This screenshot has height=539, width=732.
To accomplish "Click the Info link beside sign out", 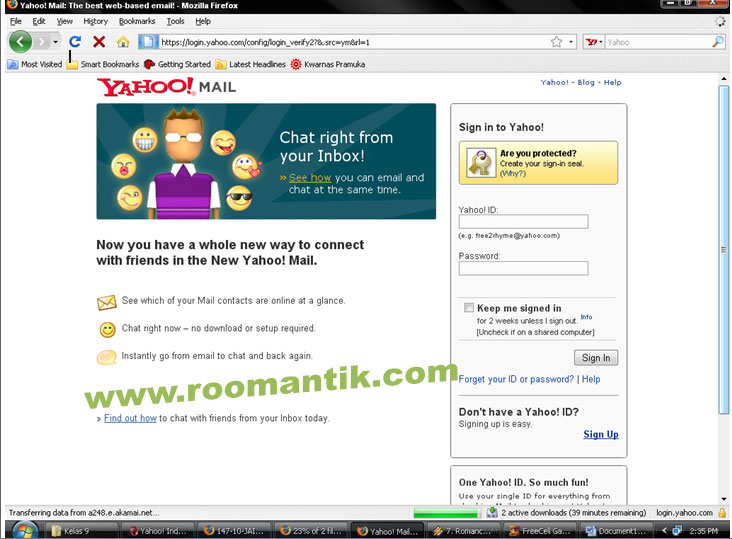I will [x=586, y=317].
